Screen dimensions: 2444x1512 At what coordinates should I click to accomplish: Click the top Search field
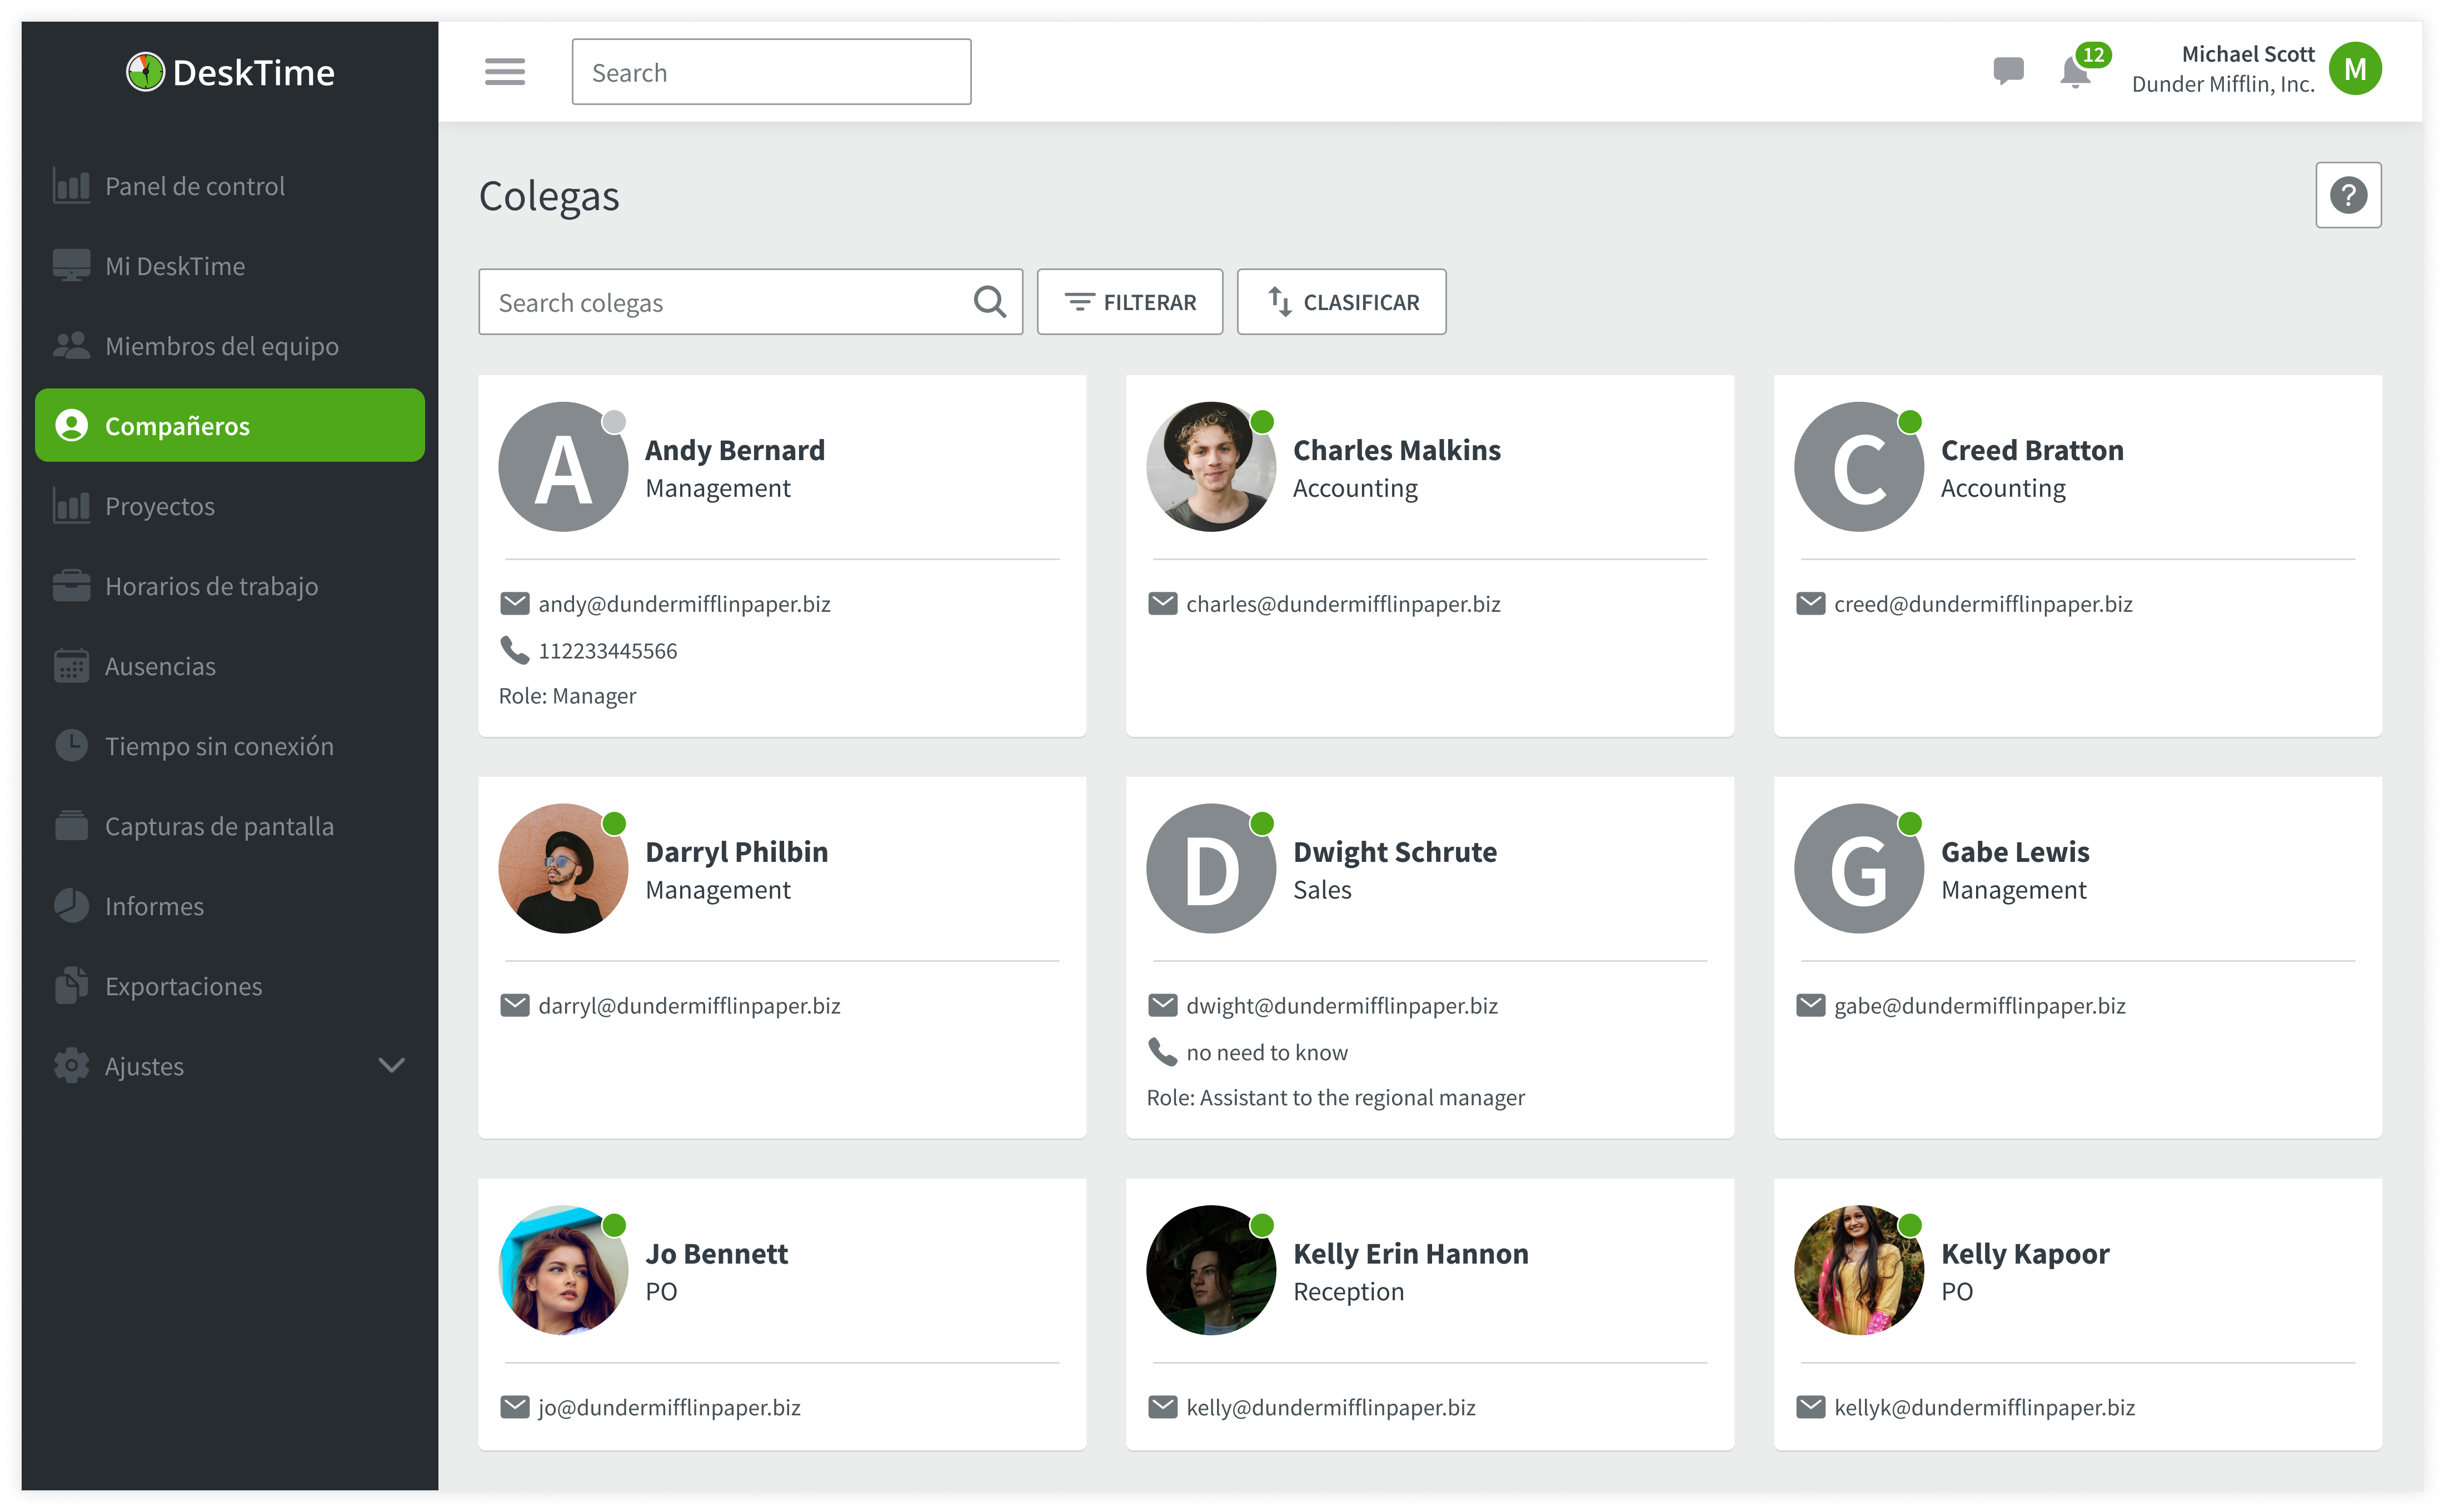[x=771, y=72]
